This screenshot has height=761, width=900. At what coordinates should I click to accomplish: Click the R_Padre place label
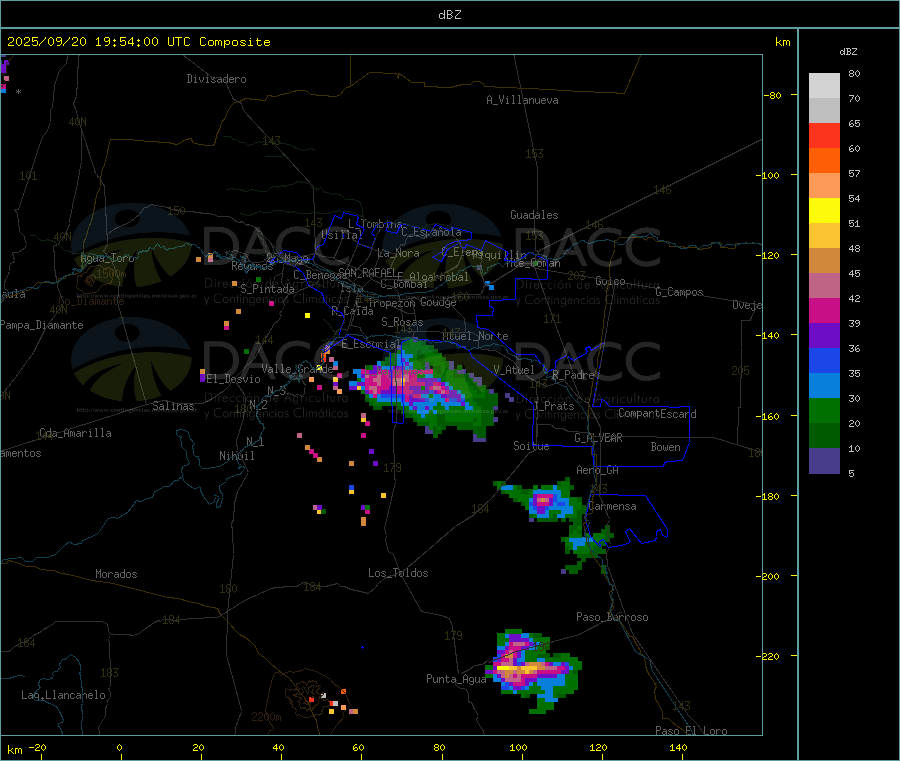pos(573,375)
